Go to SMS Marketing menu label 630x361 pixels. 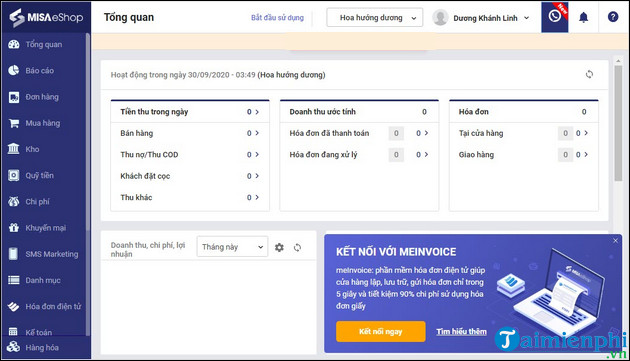coord(52,254)
